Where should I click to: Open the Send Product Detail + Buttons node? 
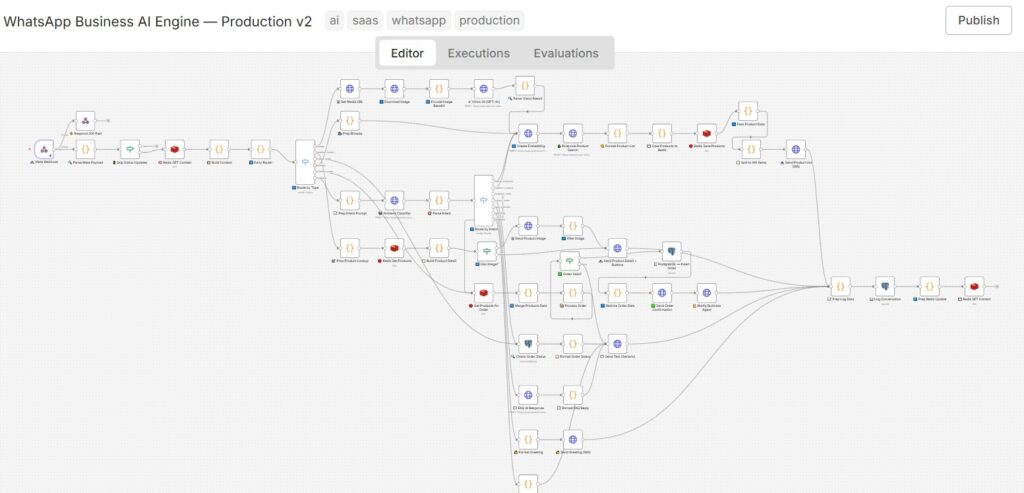pos(617,248)
